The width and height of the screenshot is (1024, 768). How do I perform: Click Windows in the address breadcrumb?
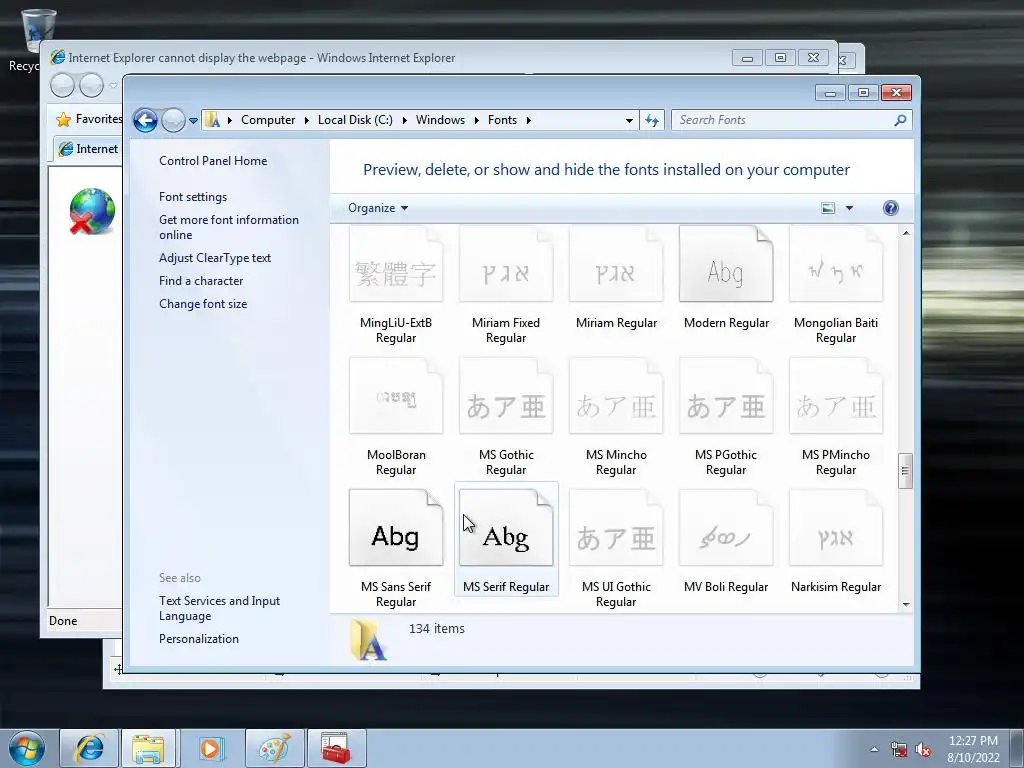440,120
